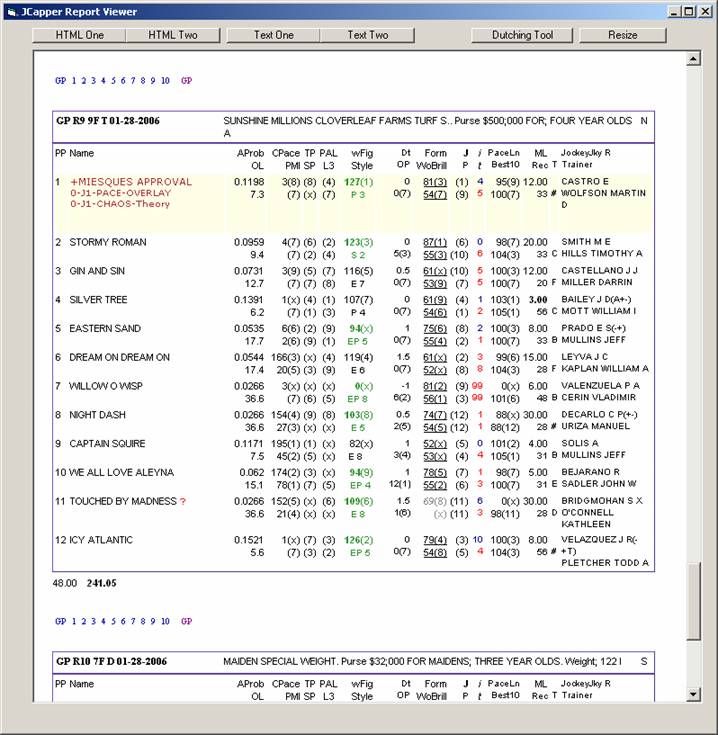718x735 pixels.
Task: Click the scrollbar down arrow
Action: 693,694
